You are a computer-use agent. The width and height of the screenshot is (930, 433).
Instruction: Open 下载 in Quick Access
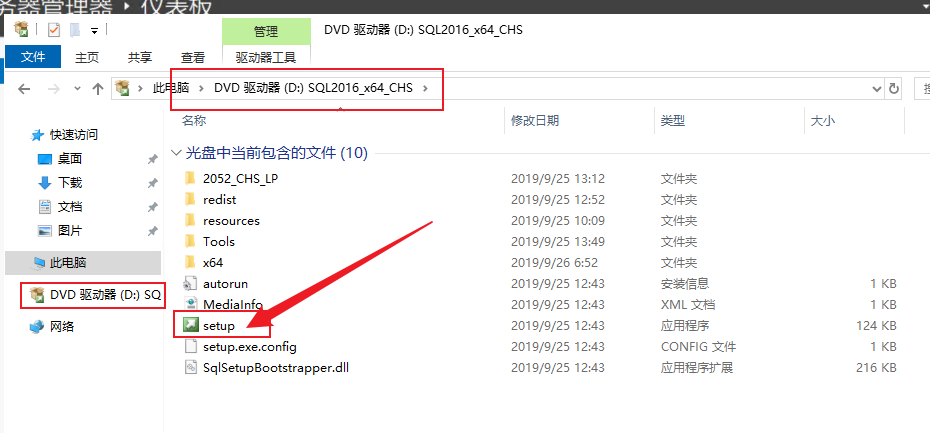click(69, 183)
